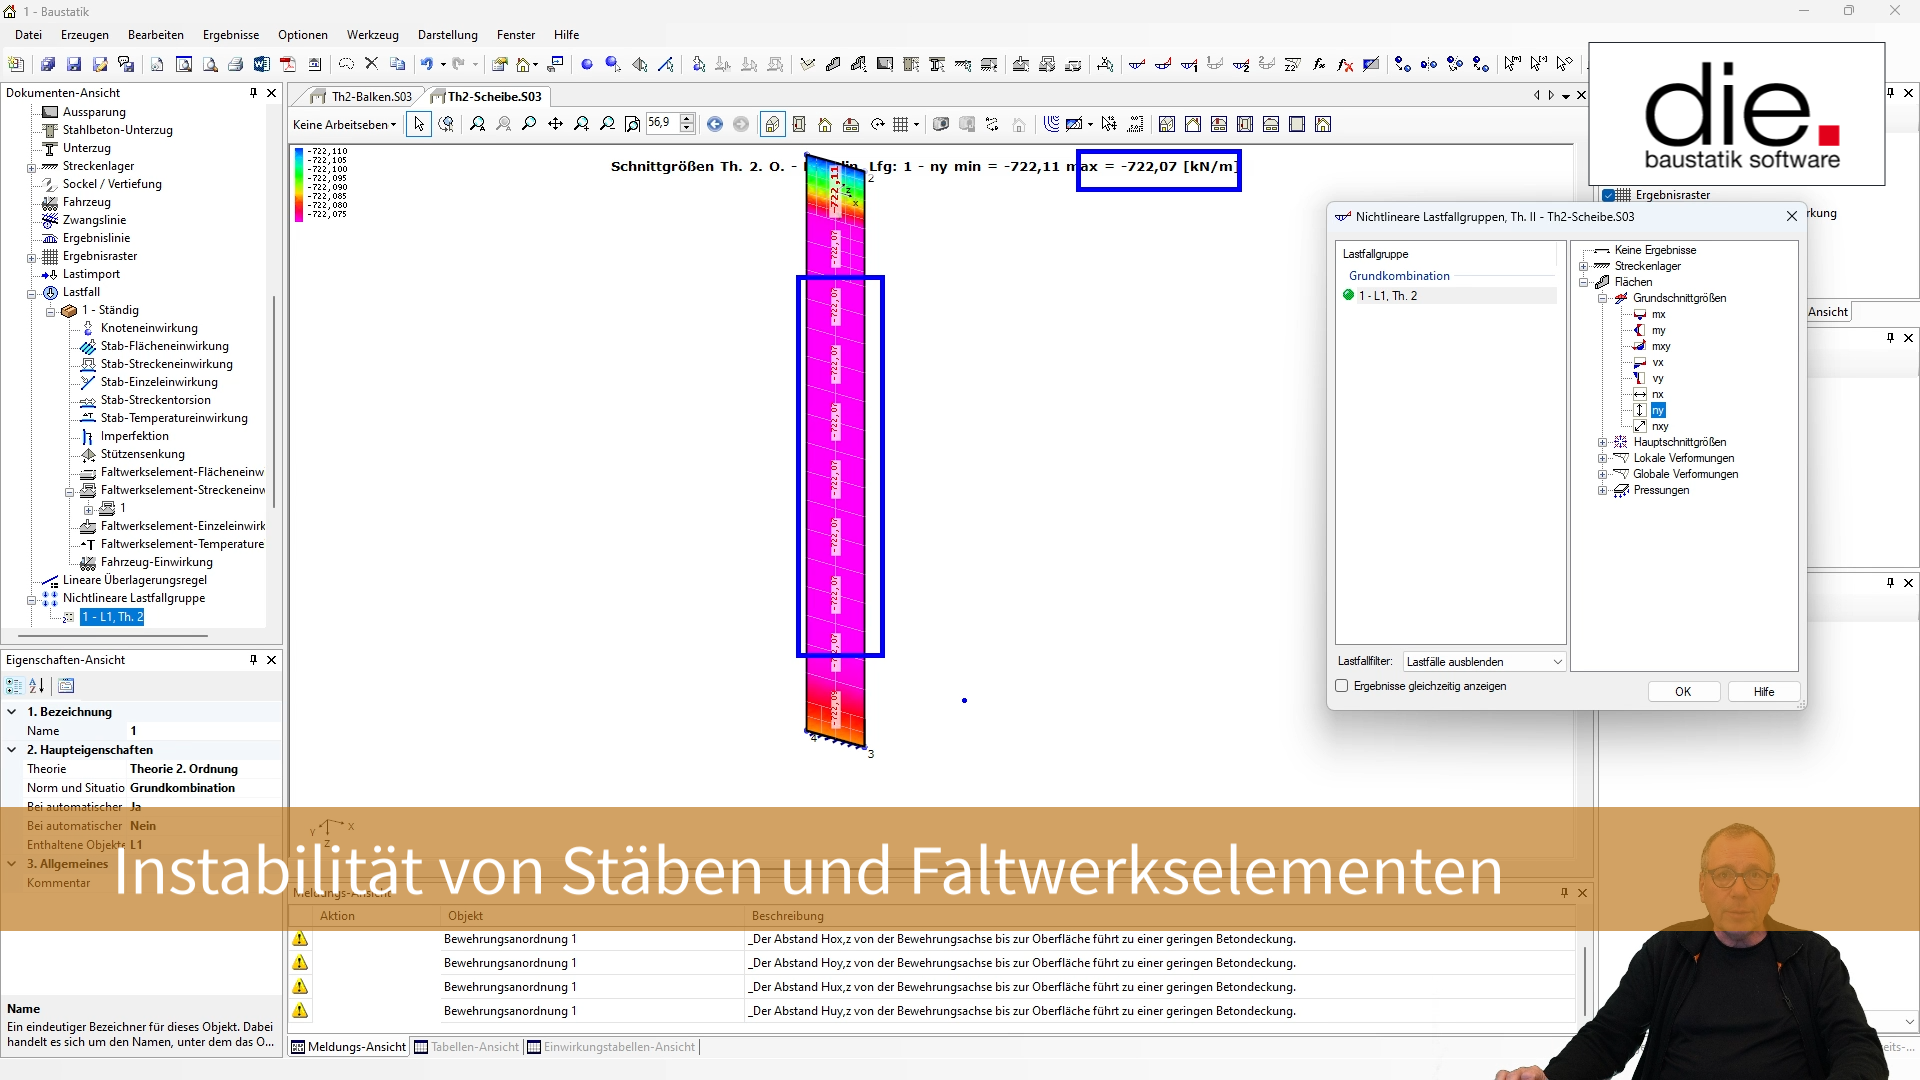Click OK in Nichtlineare Lastfallgruppen dialog

pos(1683,692)
